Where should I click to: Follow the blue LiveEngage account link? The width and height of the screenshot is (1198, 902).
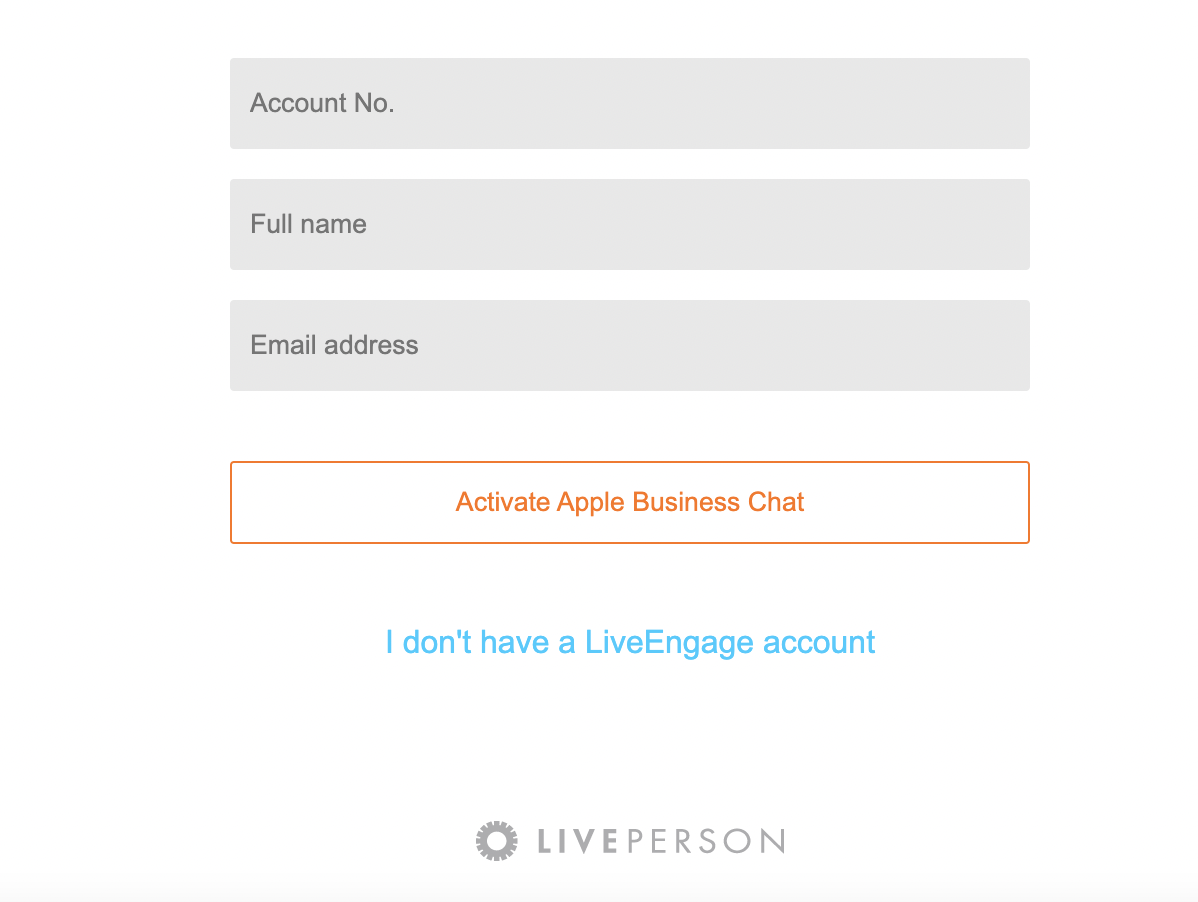[630, 642]
